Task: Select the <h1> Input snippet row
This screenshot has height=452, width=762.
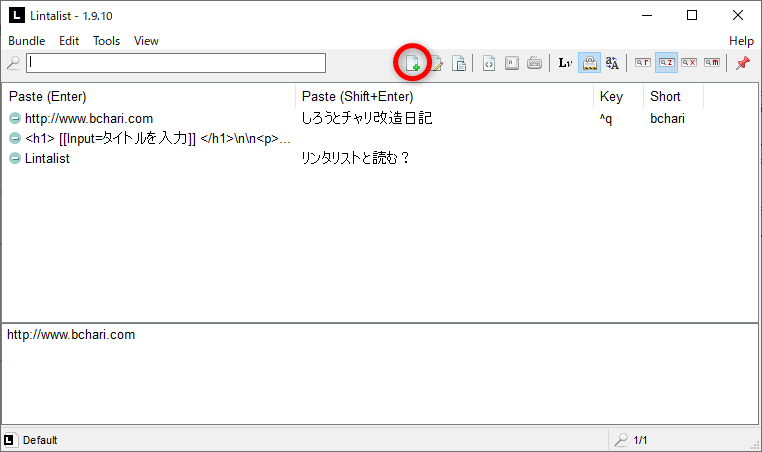Action: [380, 139]
